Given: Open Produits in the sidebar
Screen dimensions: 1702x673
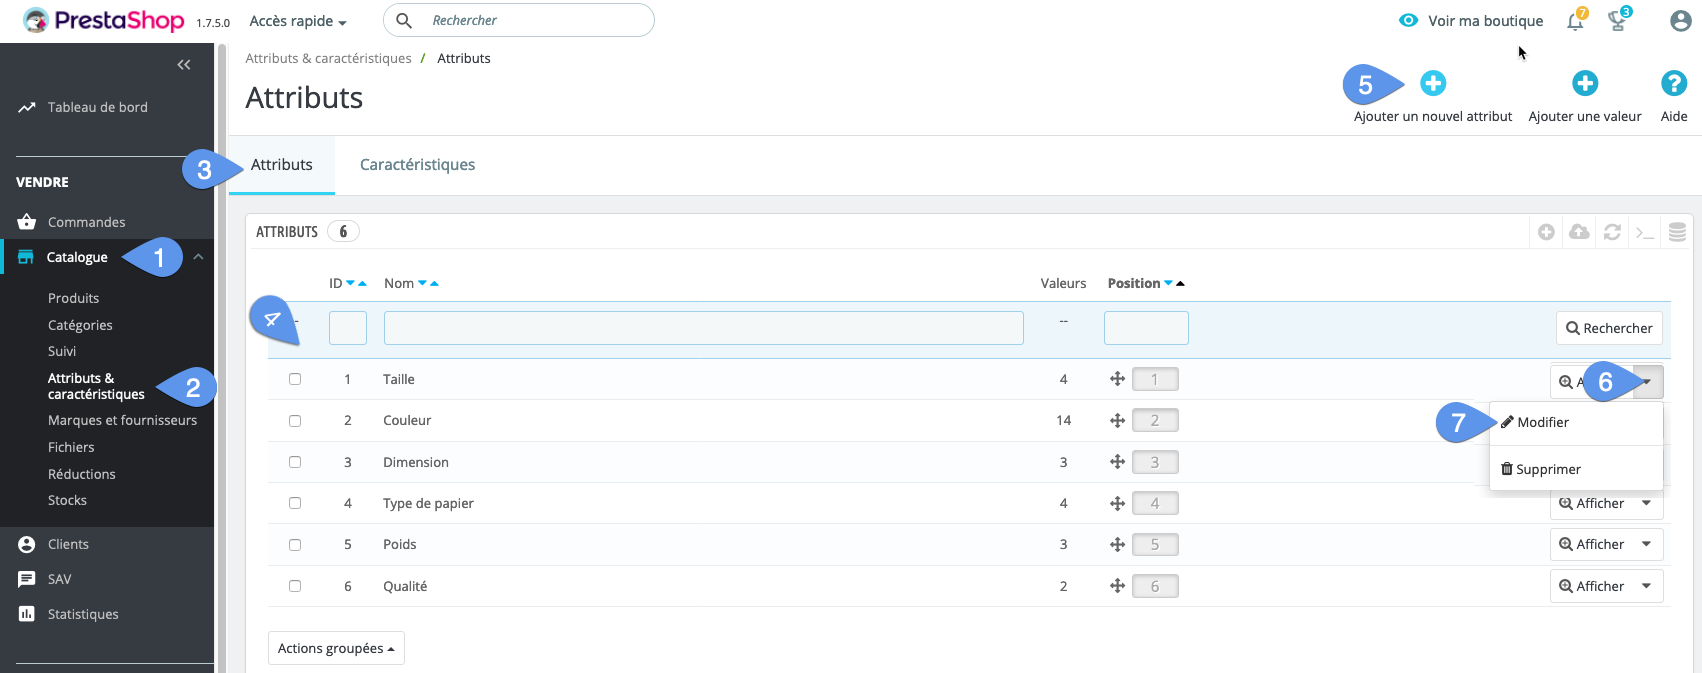Looking at the screenshot, I should click(73, 298).
